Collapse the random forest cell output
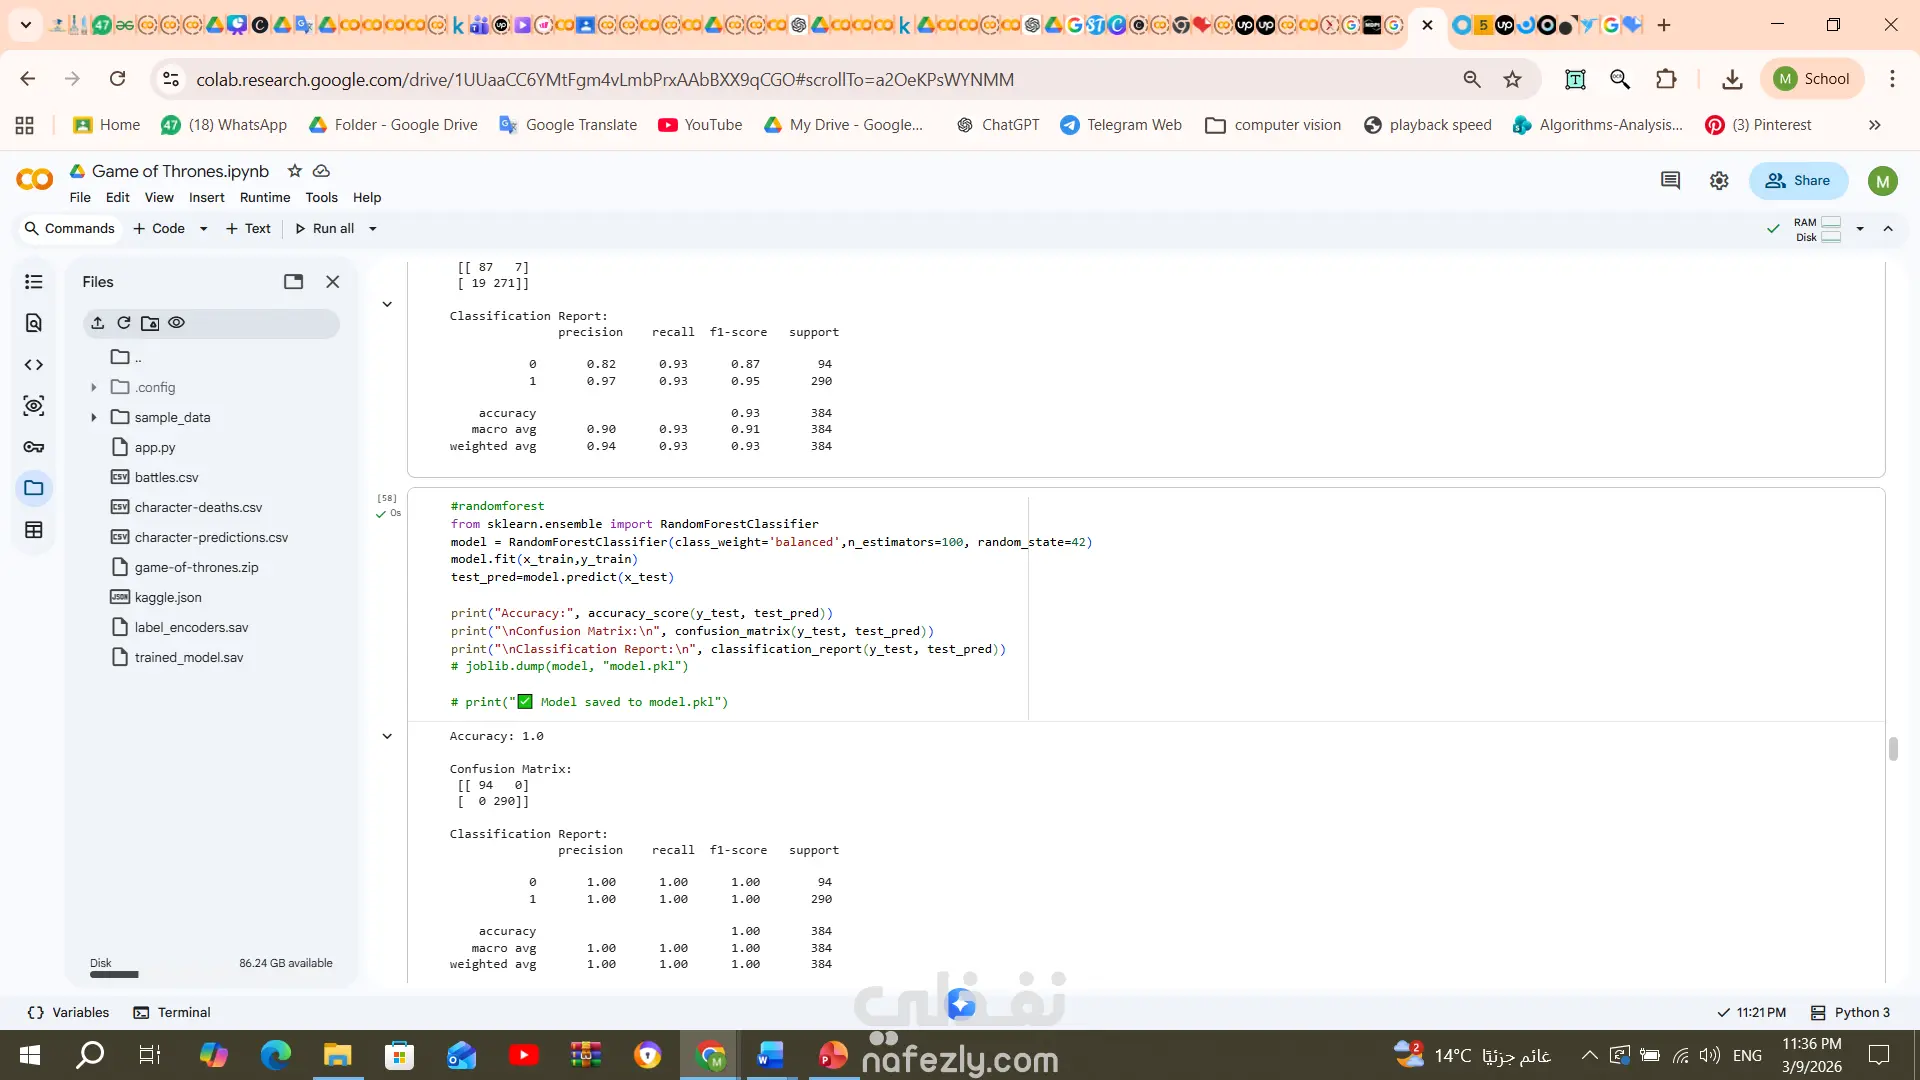 coord(387,737)
